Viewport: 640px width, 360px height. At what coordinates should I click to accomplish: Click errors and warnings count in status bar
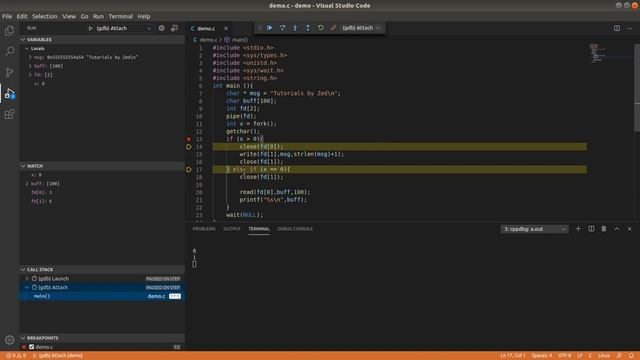coord(16,356)
